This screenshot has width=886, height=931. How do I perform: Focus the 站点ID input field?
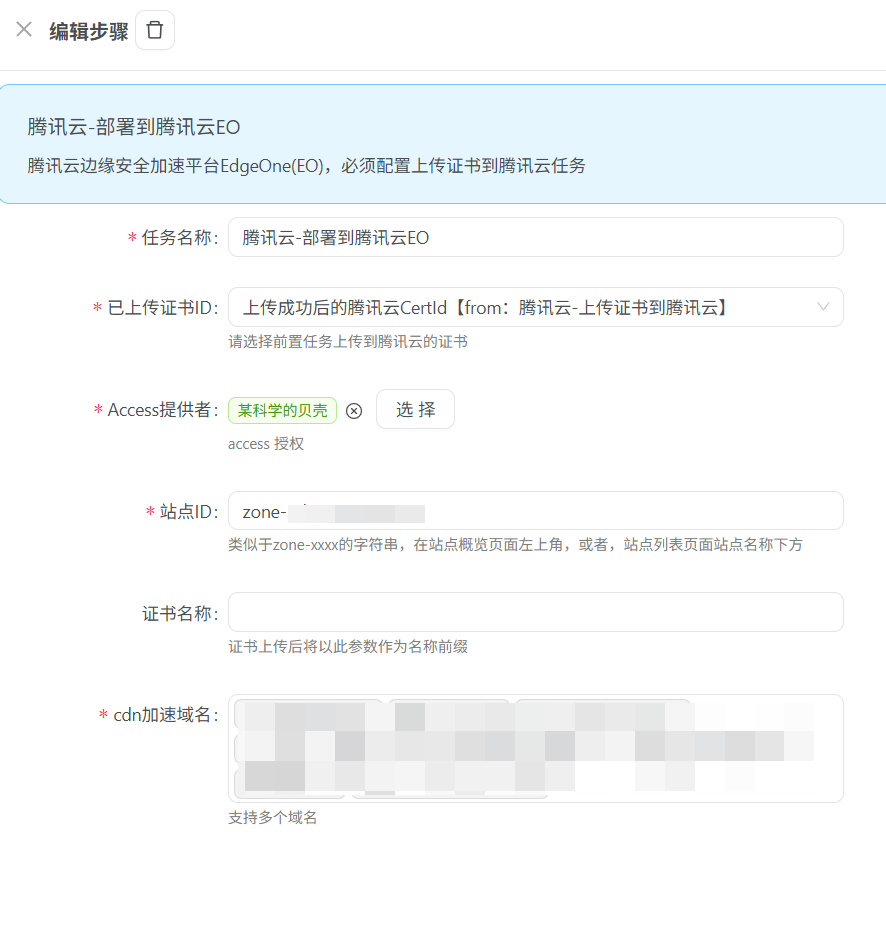pos(536,511)
